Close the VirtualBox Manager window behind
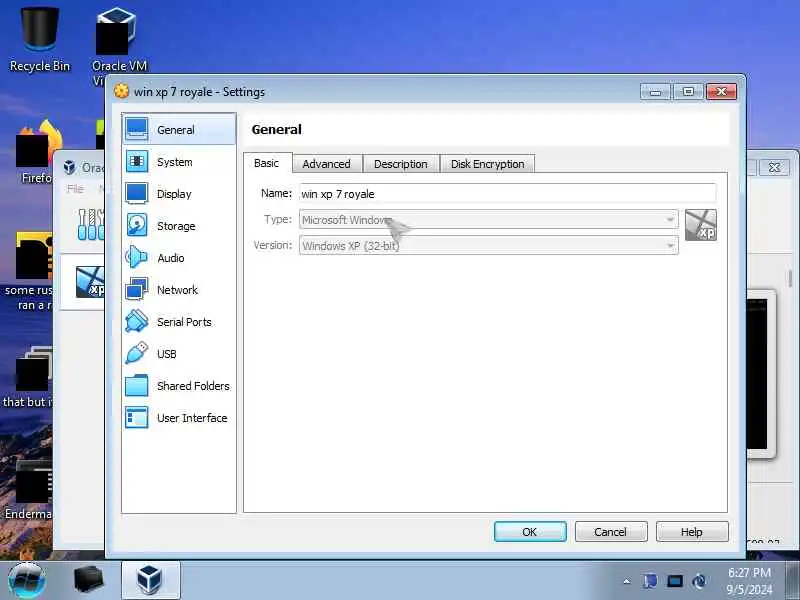Screen dimensions: 800x600 (x=774, y=167)
